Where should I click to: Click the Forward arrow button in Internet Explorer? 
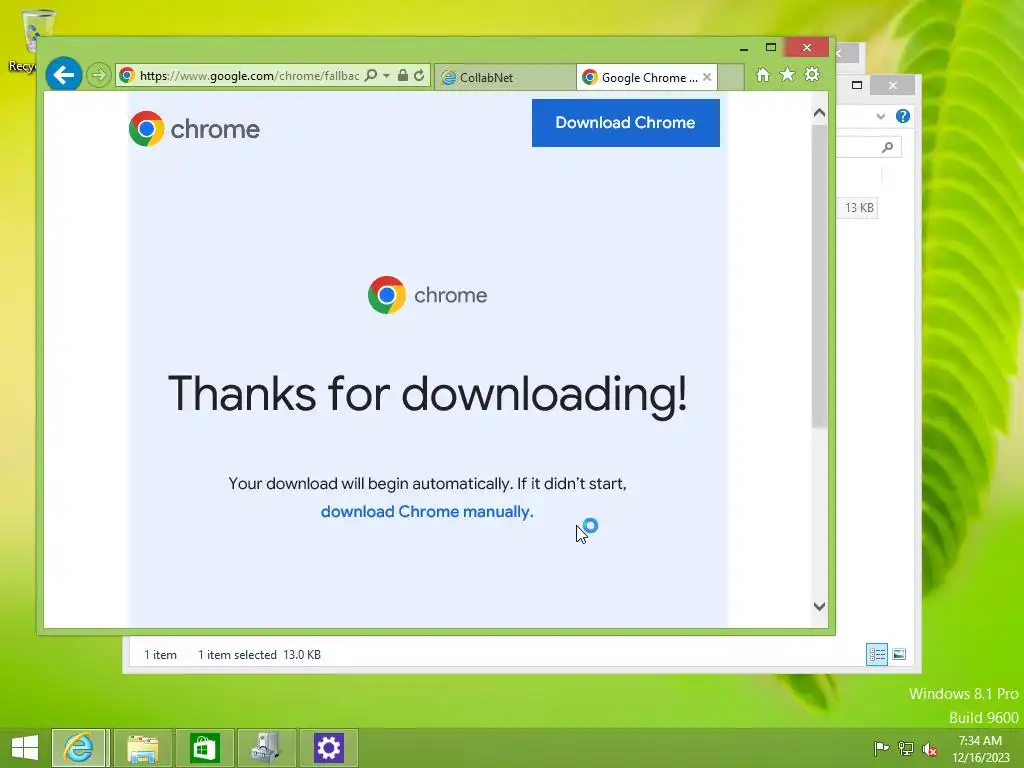coord(99,75)
